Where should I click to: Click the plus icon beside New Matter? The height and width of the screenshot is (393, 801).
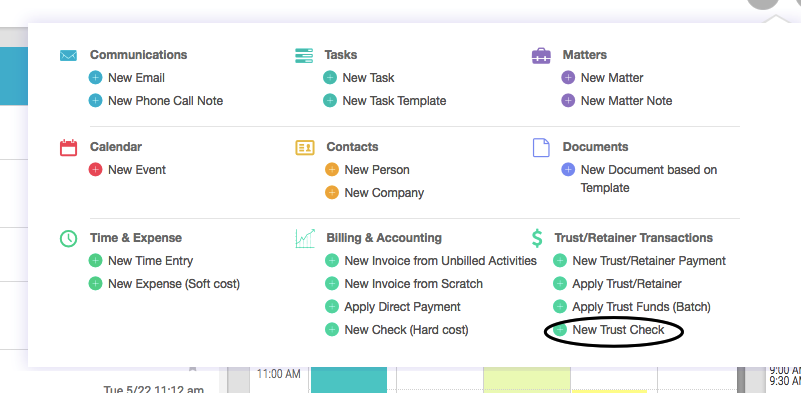click(x=568, y=78)
